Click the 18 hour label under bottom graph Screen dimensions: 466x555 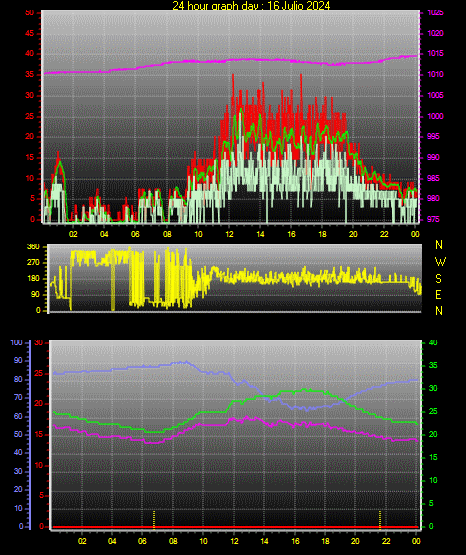[325, 541]
